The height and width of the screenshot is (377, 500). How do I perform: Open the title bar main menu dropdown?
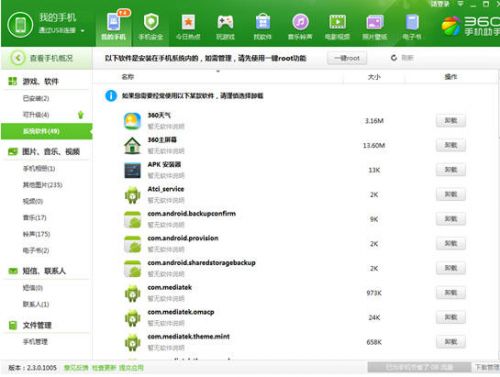coord(460,4)
